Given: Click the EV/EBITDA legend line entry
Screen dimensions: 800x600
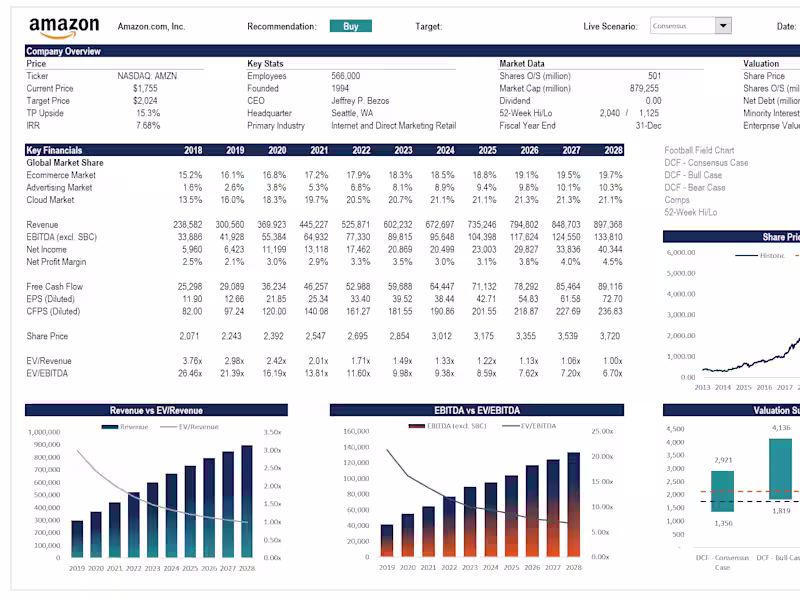Looking at the screenshot, I should click(x=529, y=426).
